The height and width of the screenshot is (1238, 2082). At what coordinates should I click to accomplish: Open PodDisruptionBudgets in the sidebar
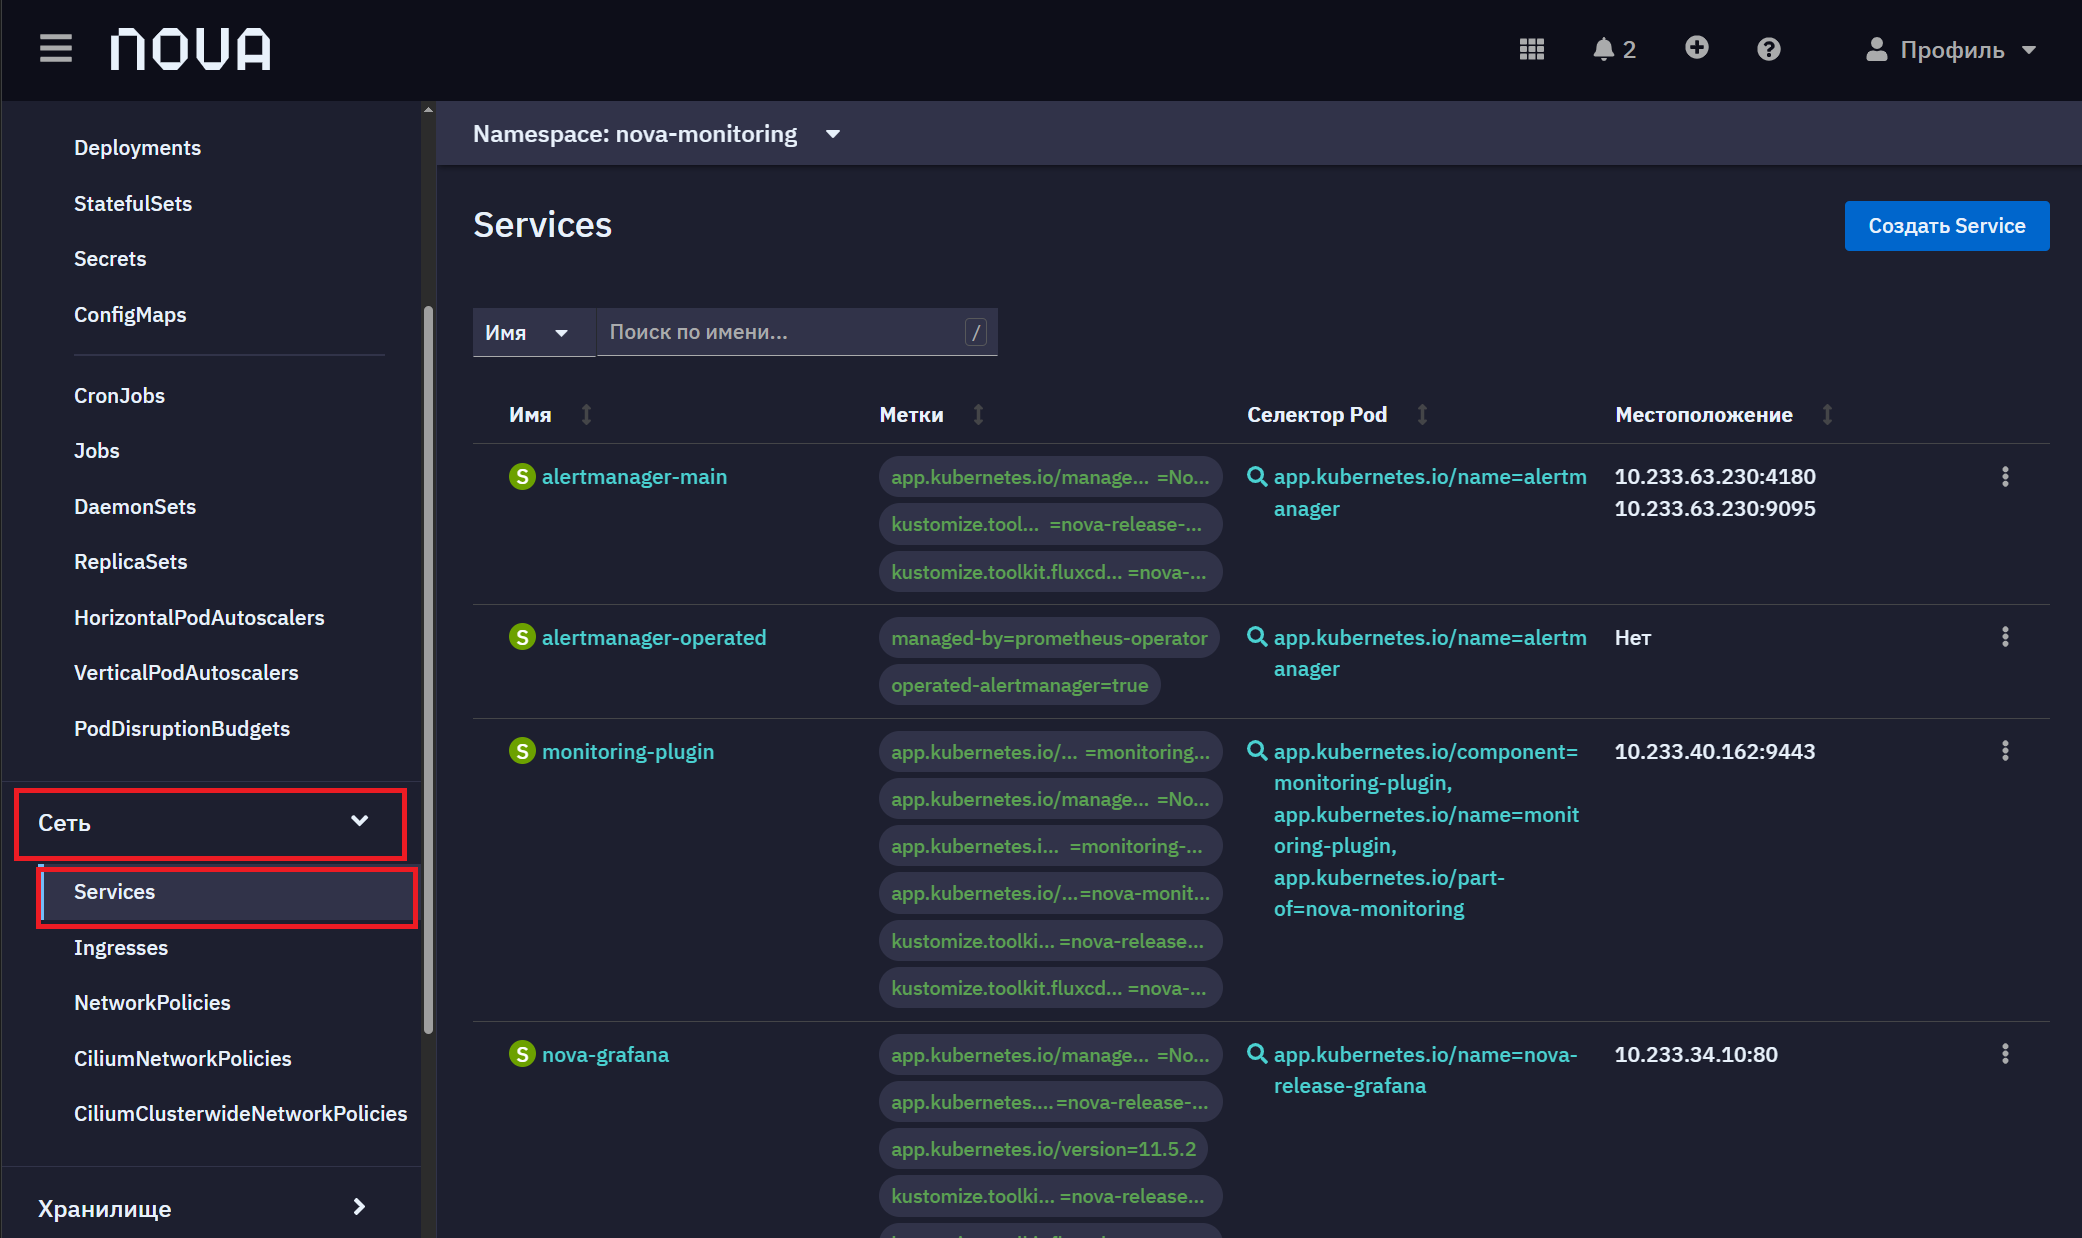(182, 729)
